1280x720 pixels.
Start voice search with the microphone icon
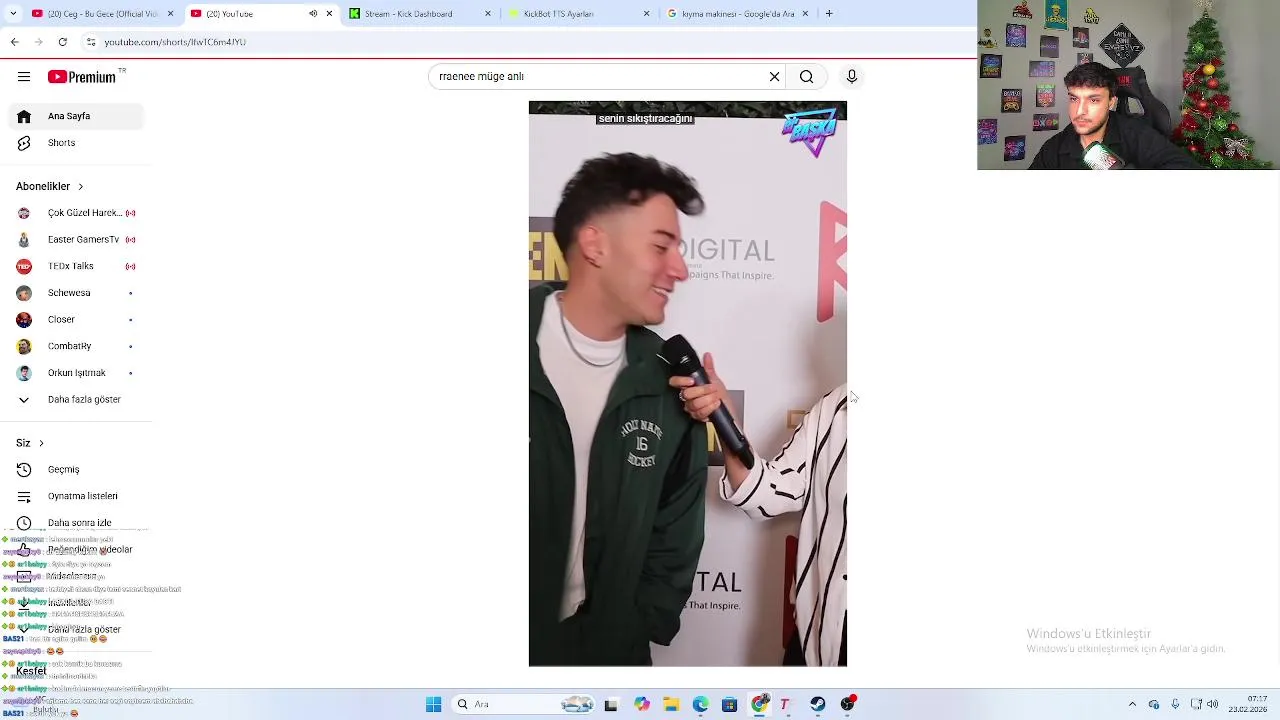point(852,77)
